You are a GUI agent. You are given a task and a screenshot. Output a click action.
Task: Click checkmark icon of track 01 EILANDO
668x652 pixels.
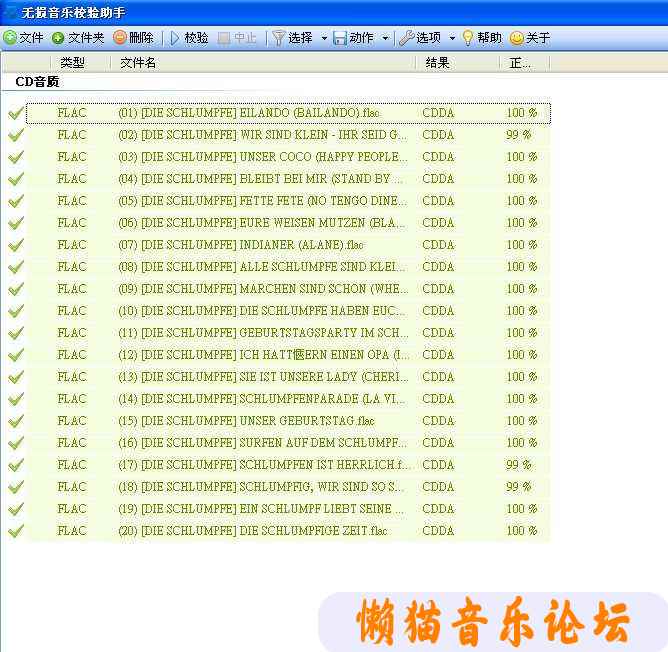pyautogui.click(x=16, y=113)
